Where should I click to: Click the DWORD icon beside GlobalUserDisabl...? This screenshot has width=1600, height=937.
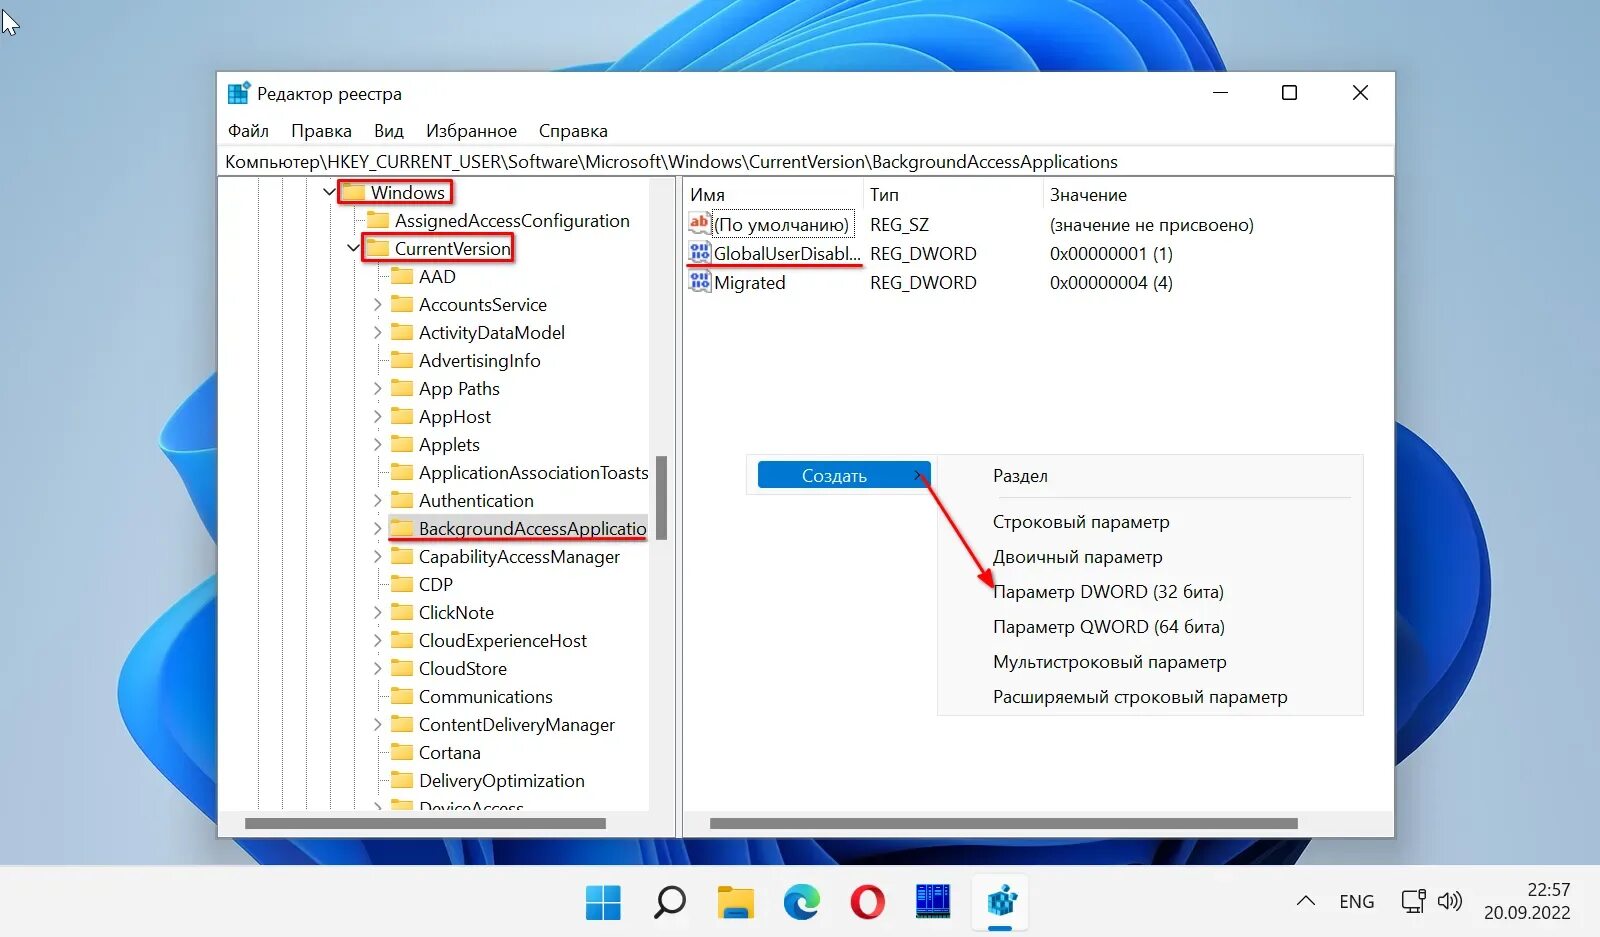pos(699,253)
